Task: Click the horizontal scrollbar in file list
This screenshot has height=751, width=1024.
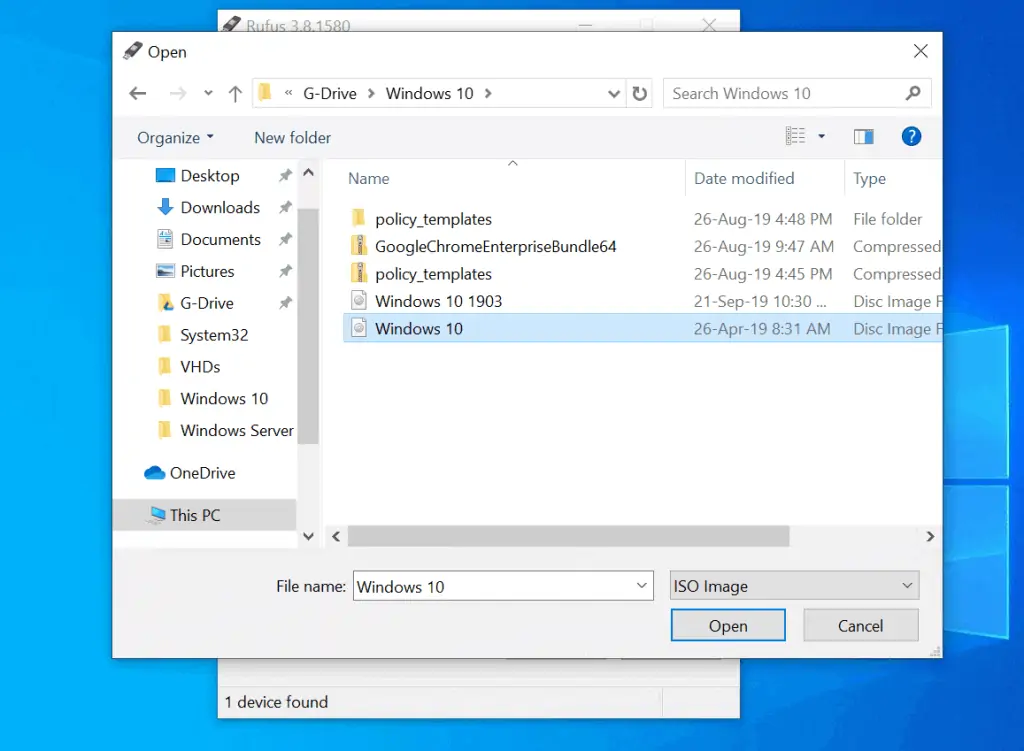Action: click(568, 537)
